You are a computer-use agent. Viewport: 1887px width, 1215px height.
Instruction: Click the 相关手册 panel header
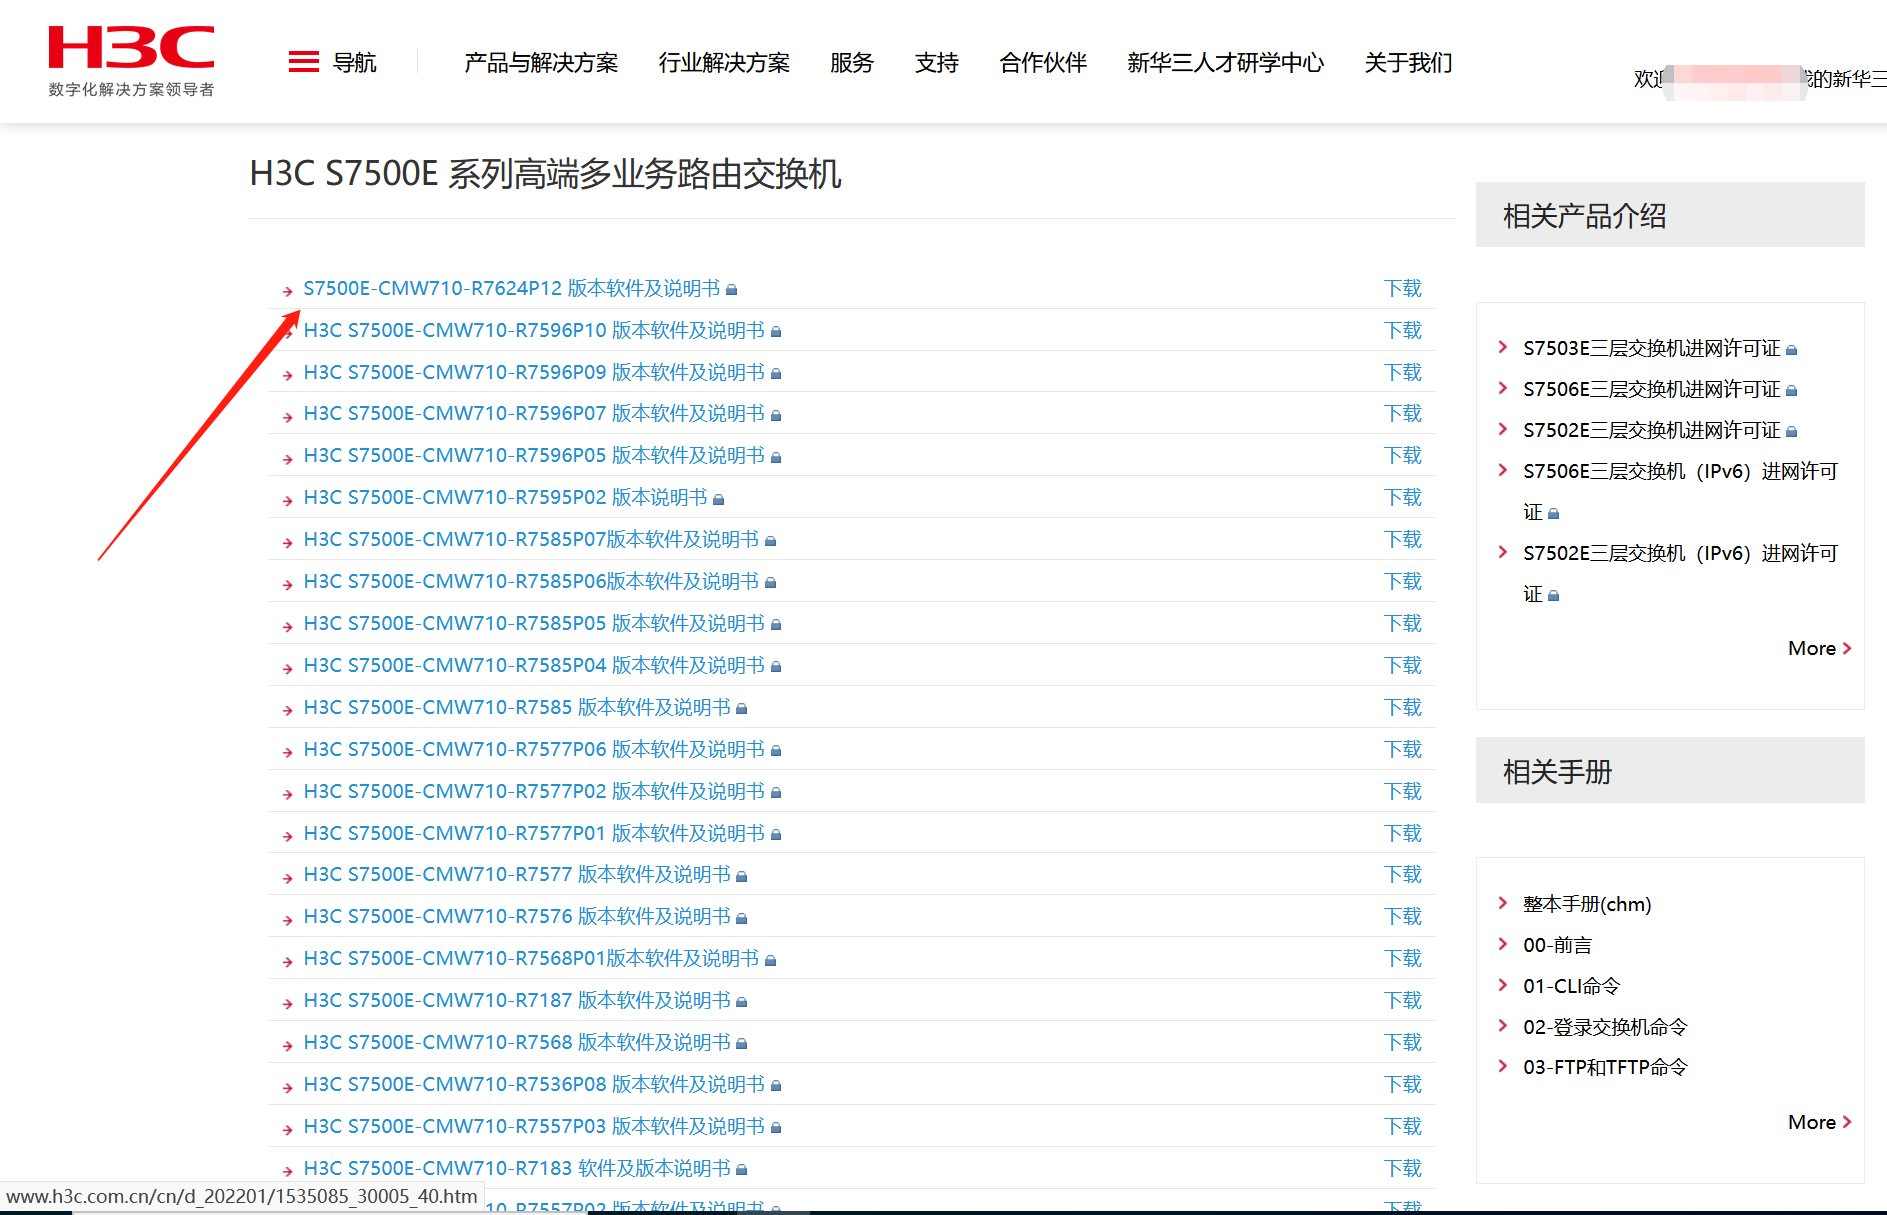tap(1670, 771)
